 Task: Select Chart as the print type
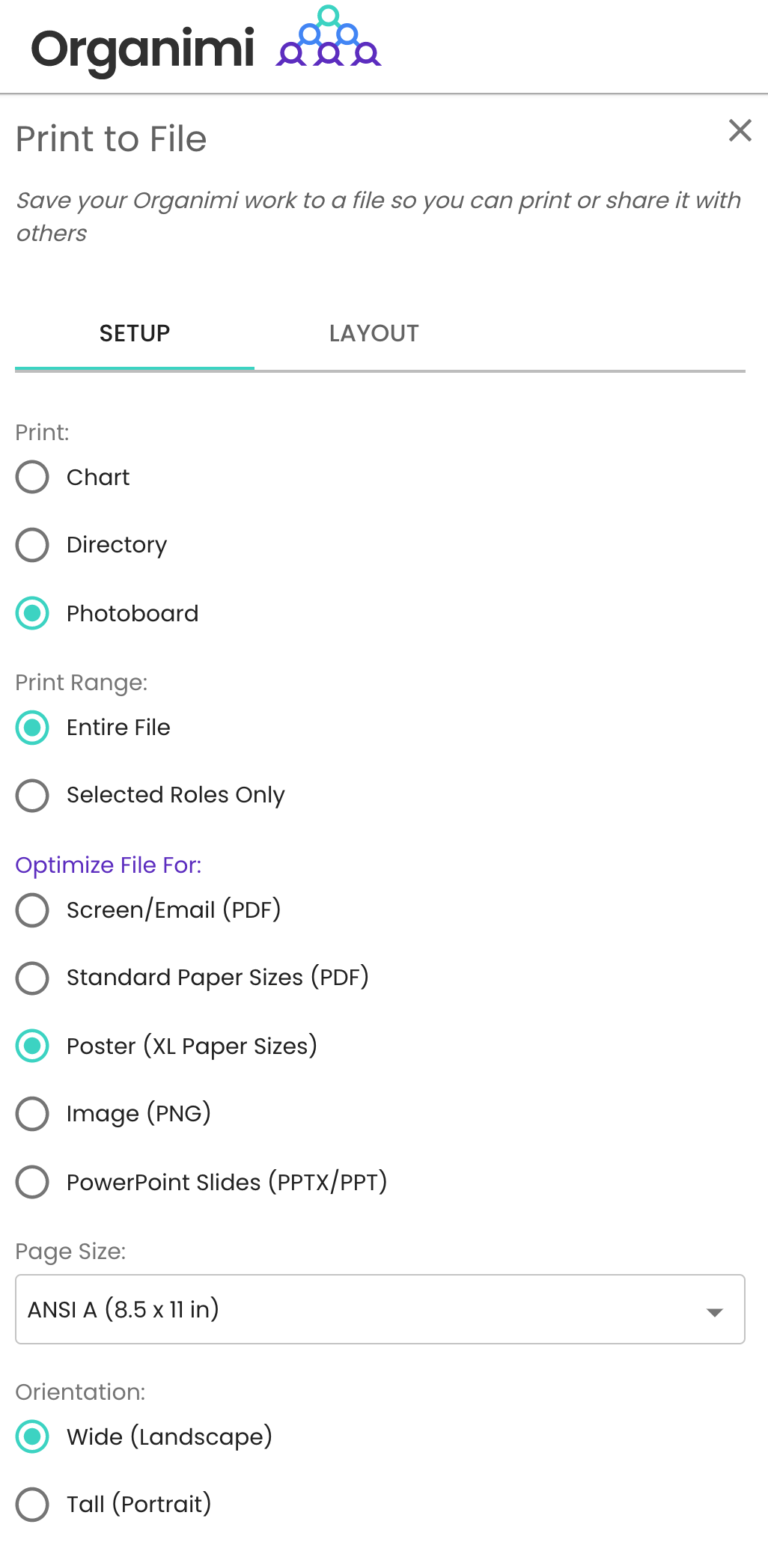(32, 477)
